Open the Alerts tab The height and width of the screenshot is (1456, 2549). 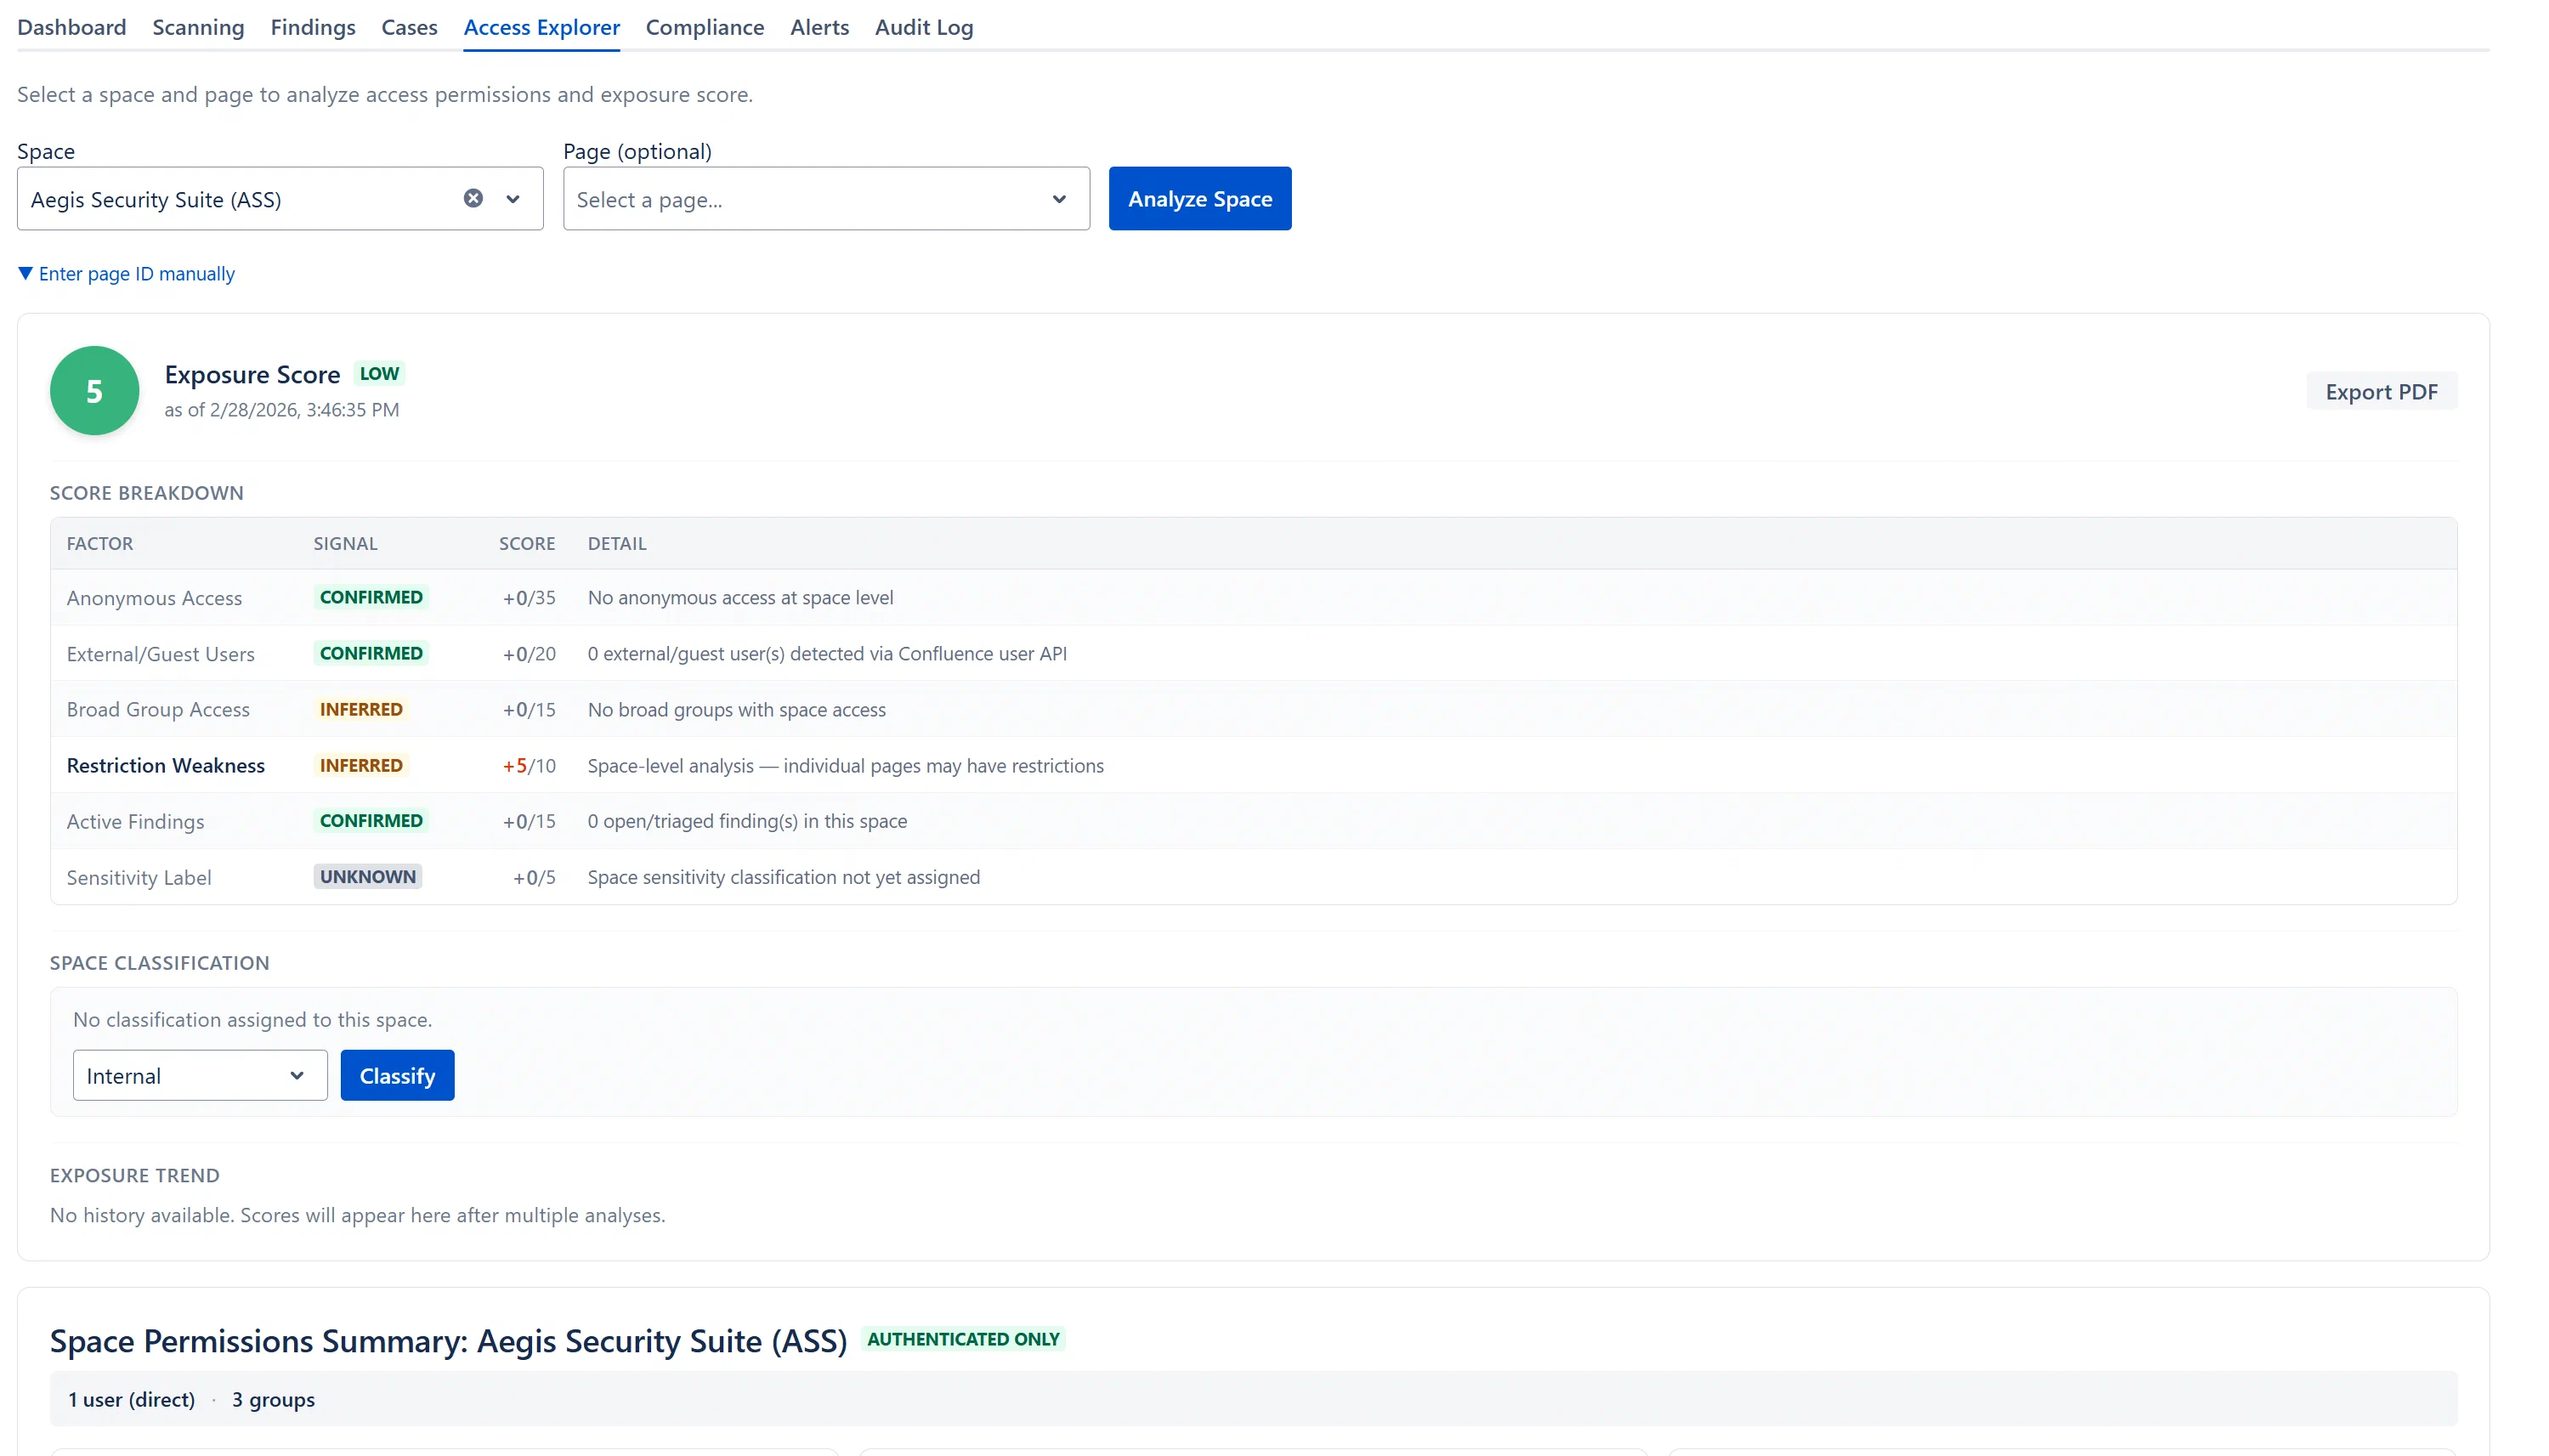(819, 27)
